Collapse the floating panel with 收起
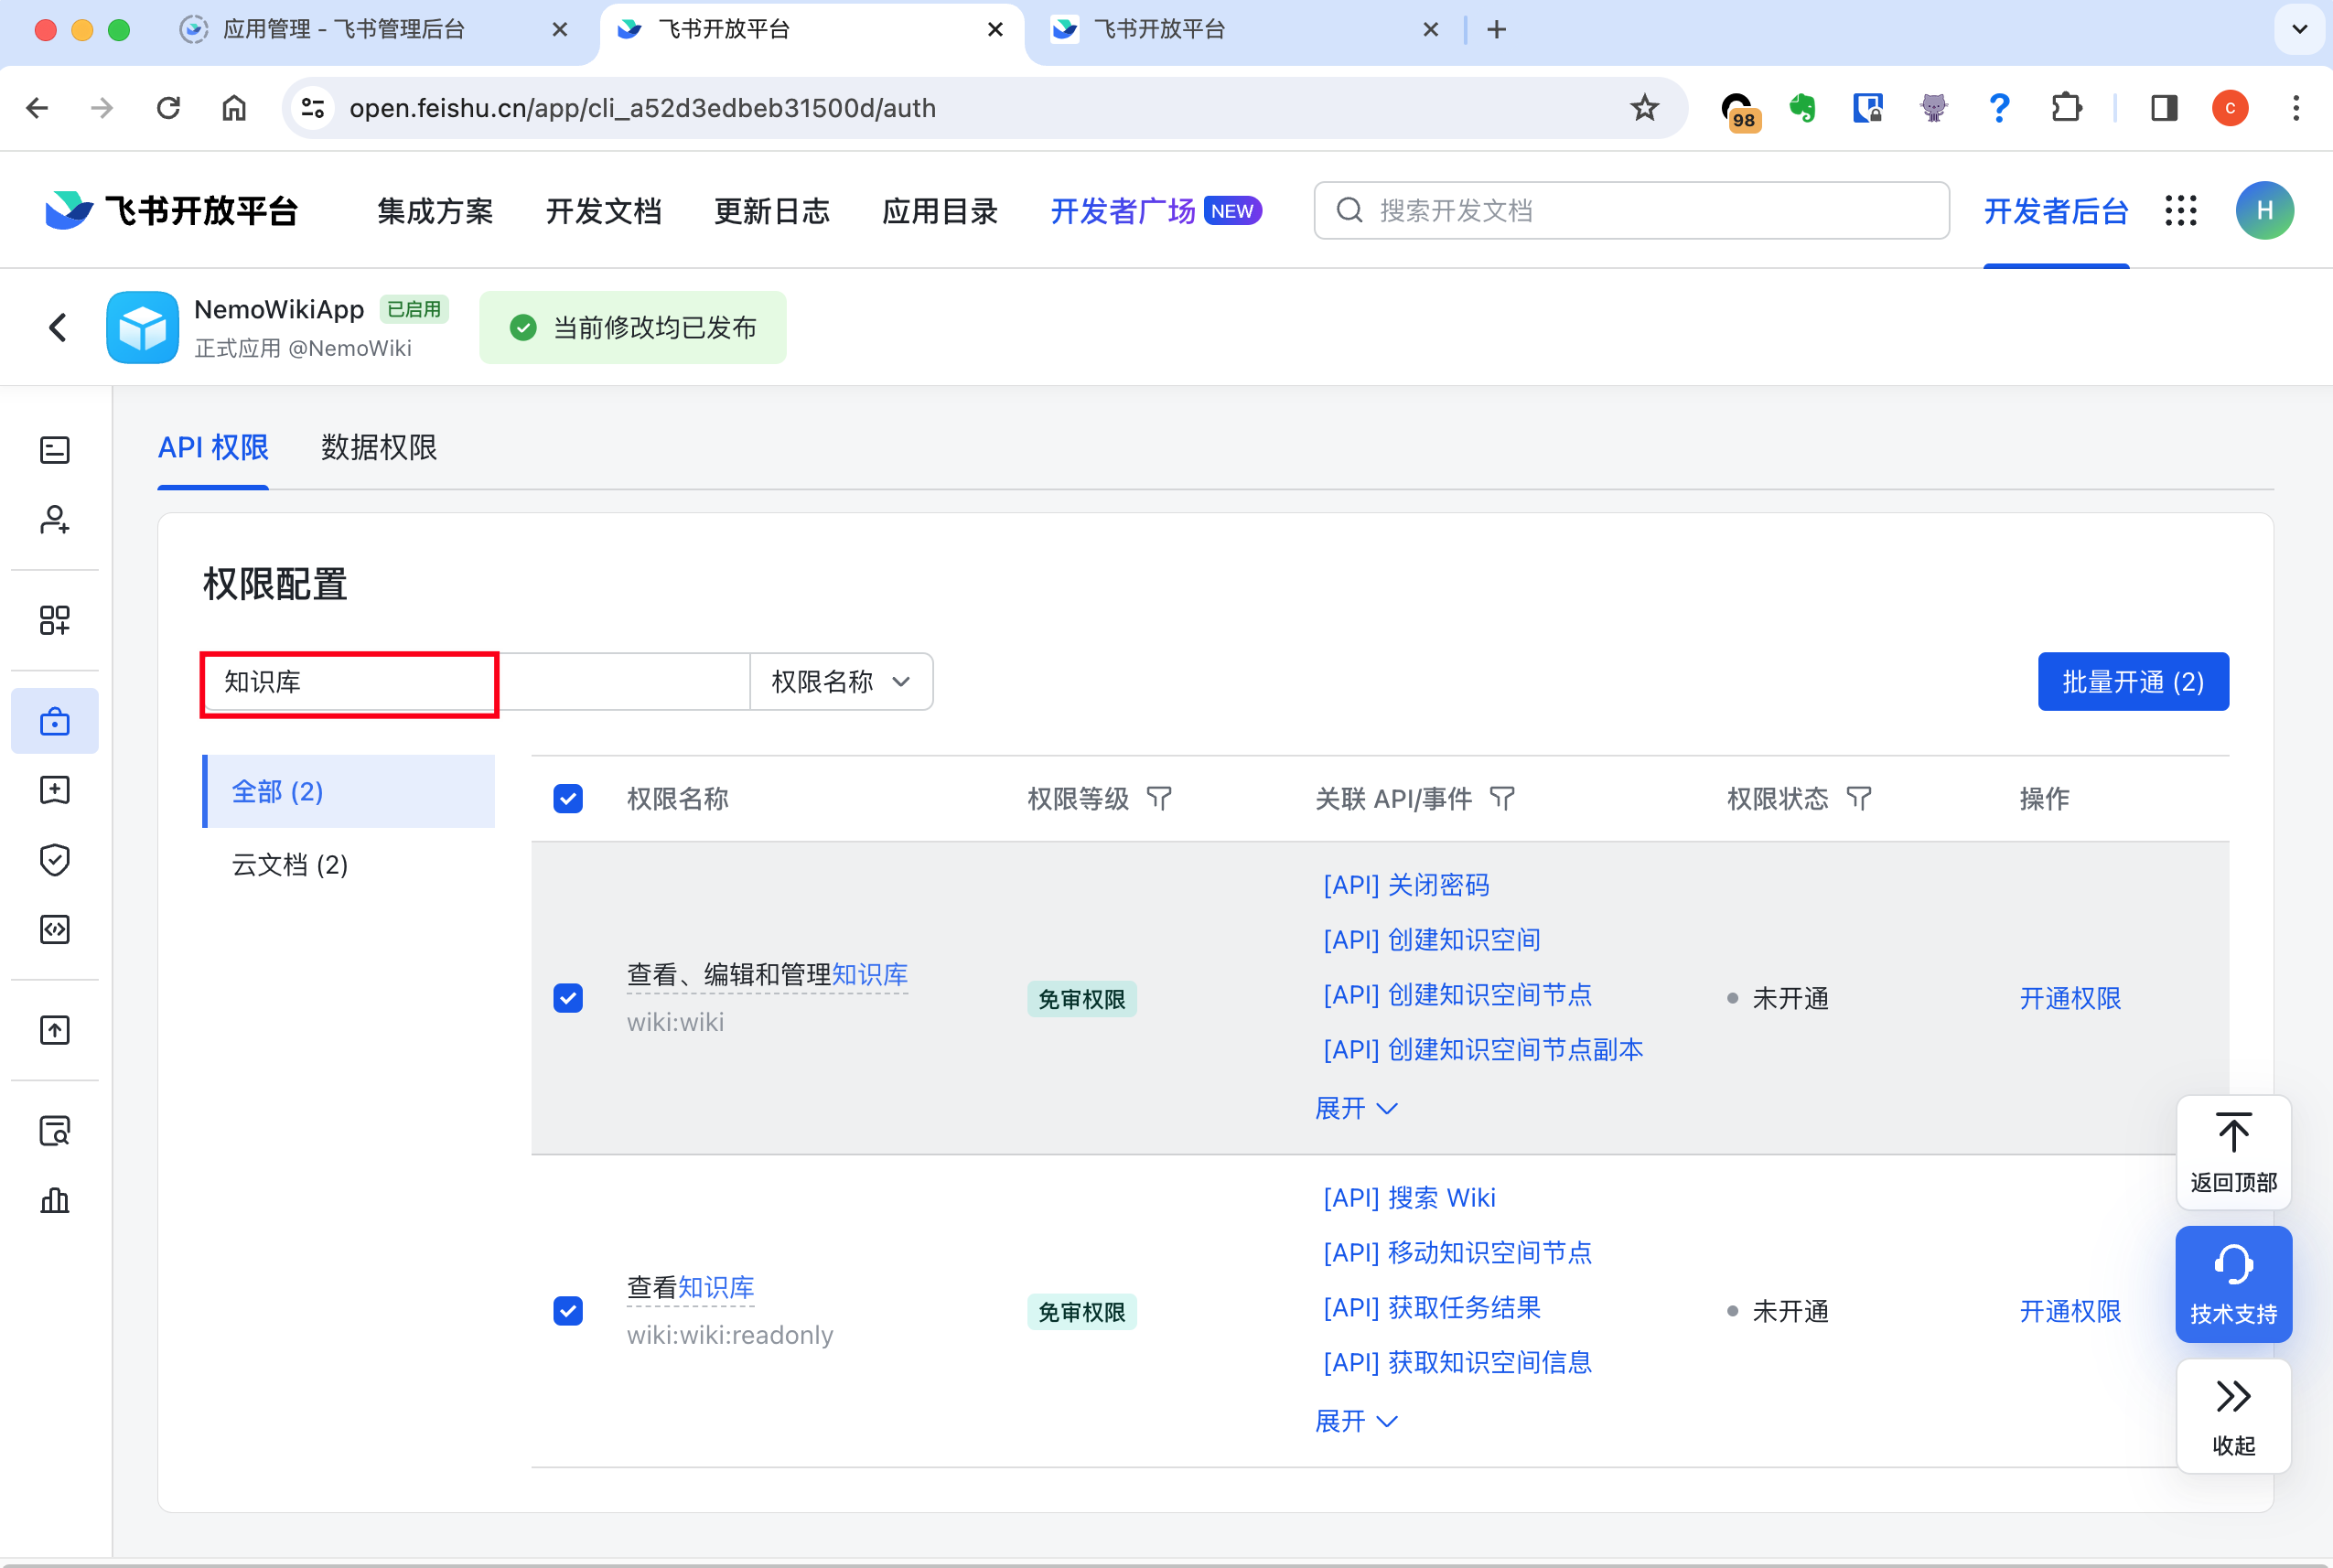 (2233, 1416)
